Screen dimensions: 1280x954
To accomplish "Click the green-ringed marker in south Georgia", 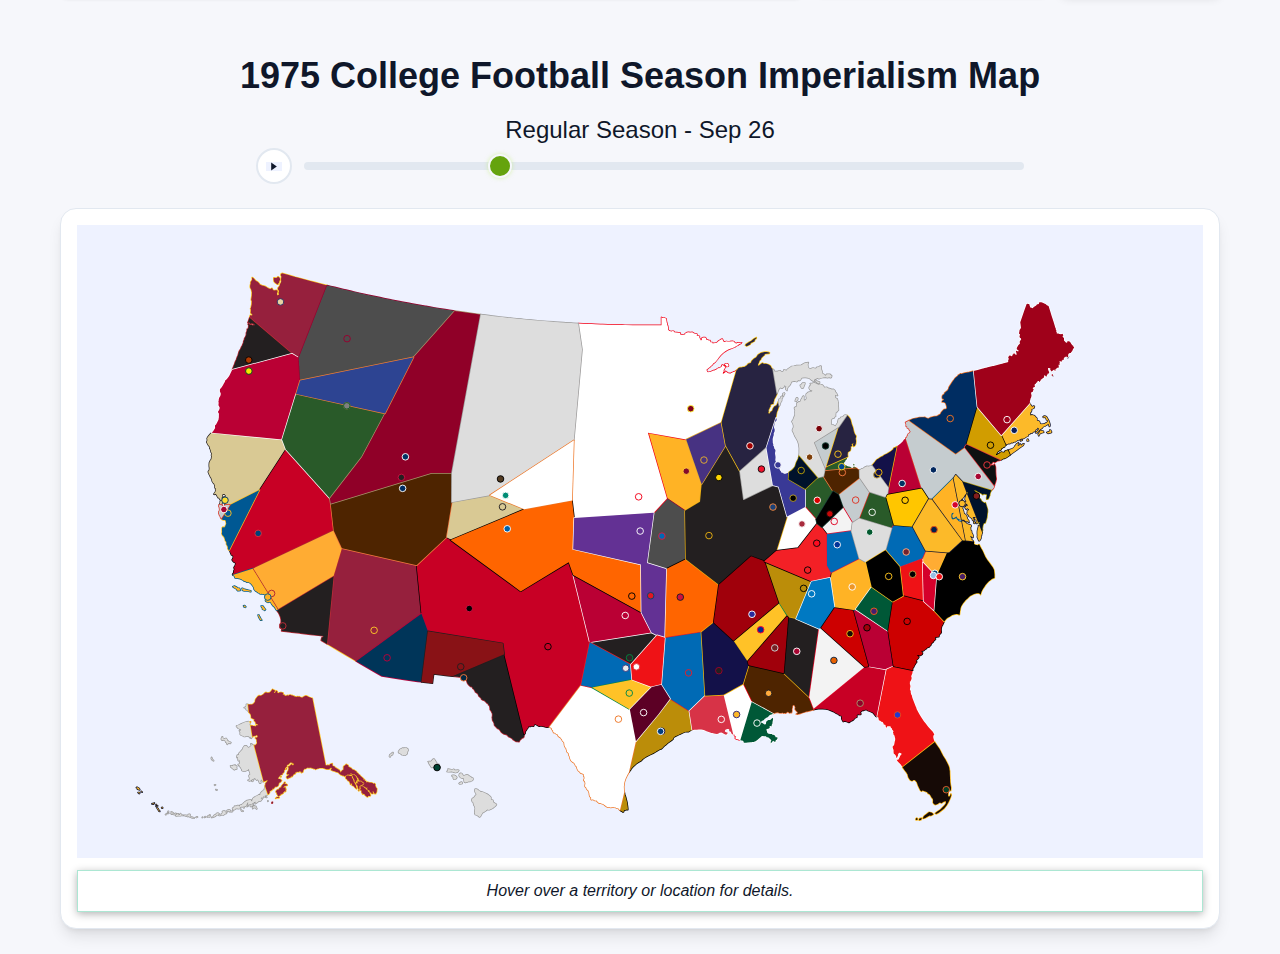I will click(860, 702).
